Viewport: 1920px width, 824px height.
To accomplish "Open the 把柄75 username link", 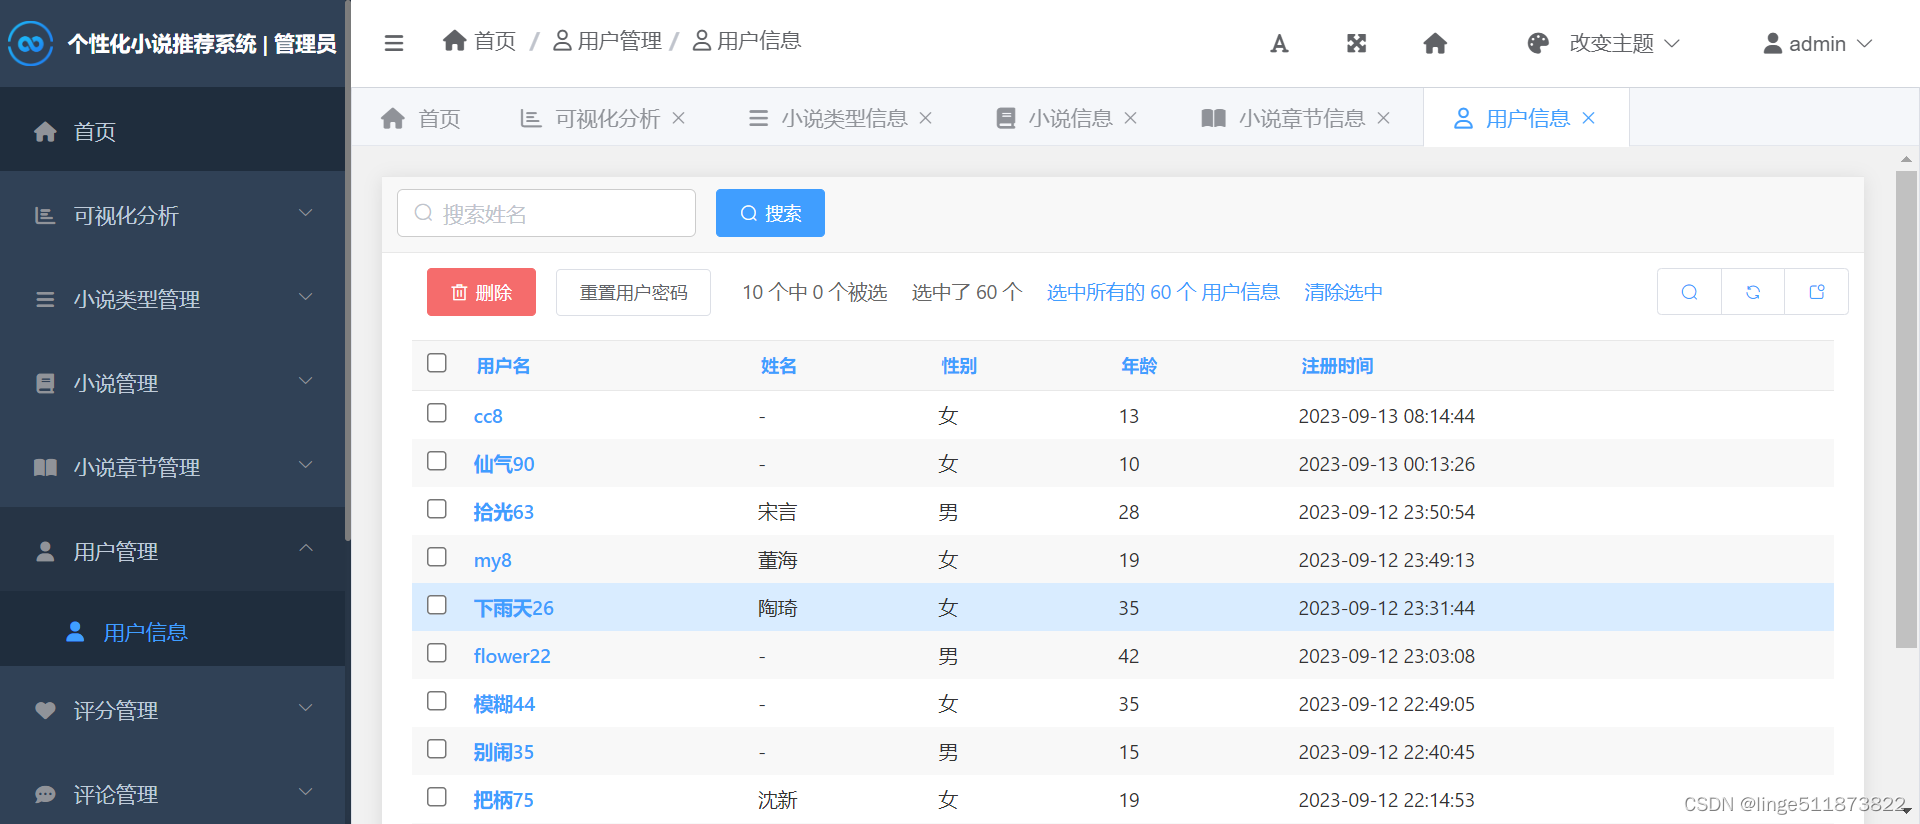I will [503, 800].
